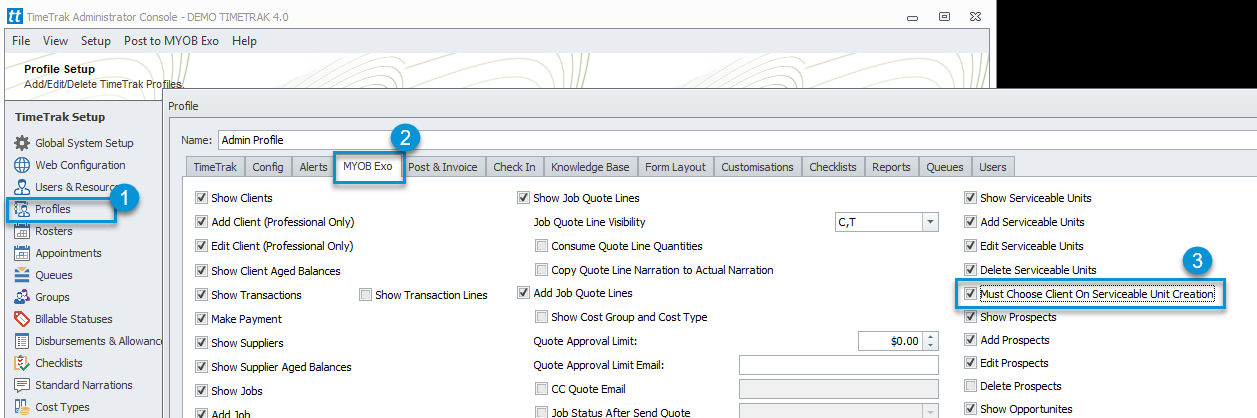This screenshot has height=418, width=1257.
Task: Switch to the Checklists tab
Action: (x=833, y=167)
